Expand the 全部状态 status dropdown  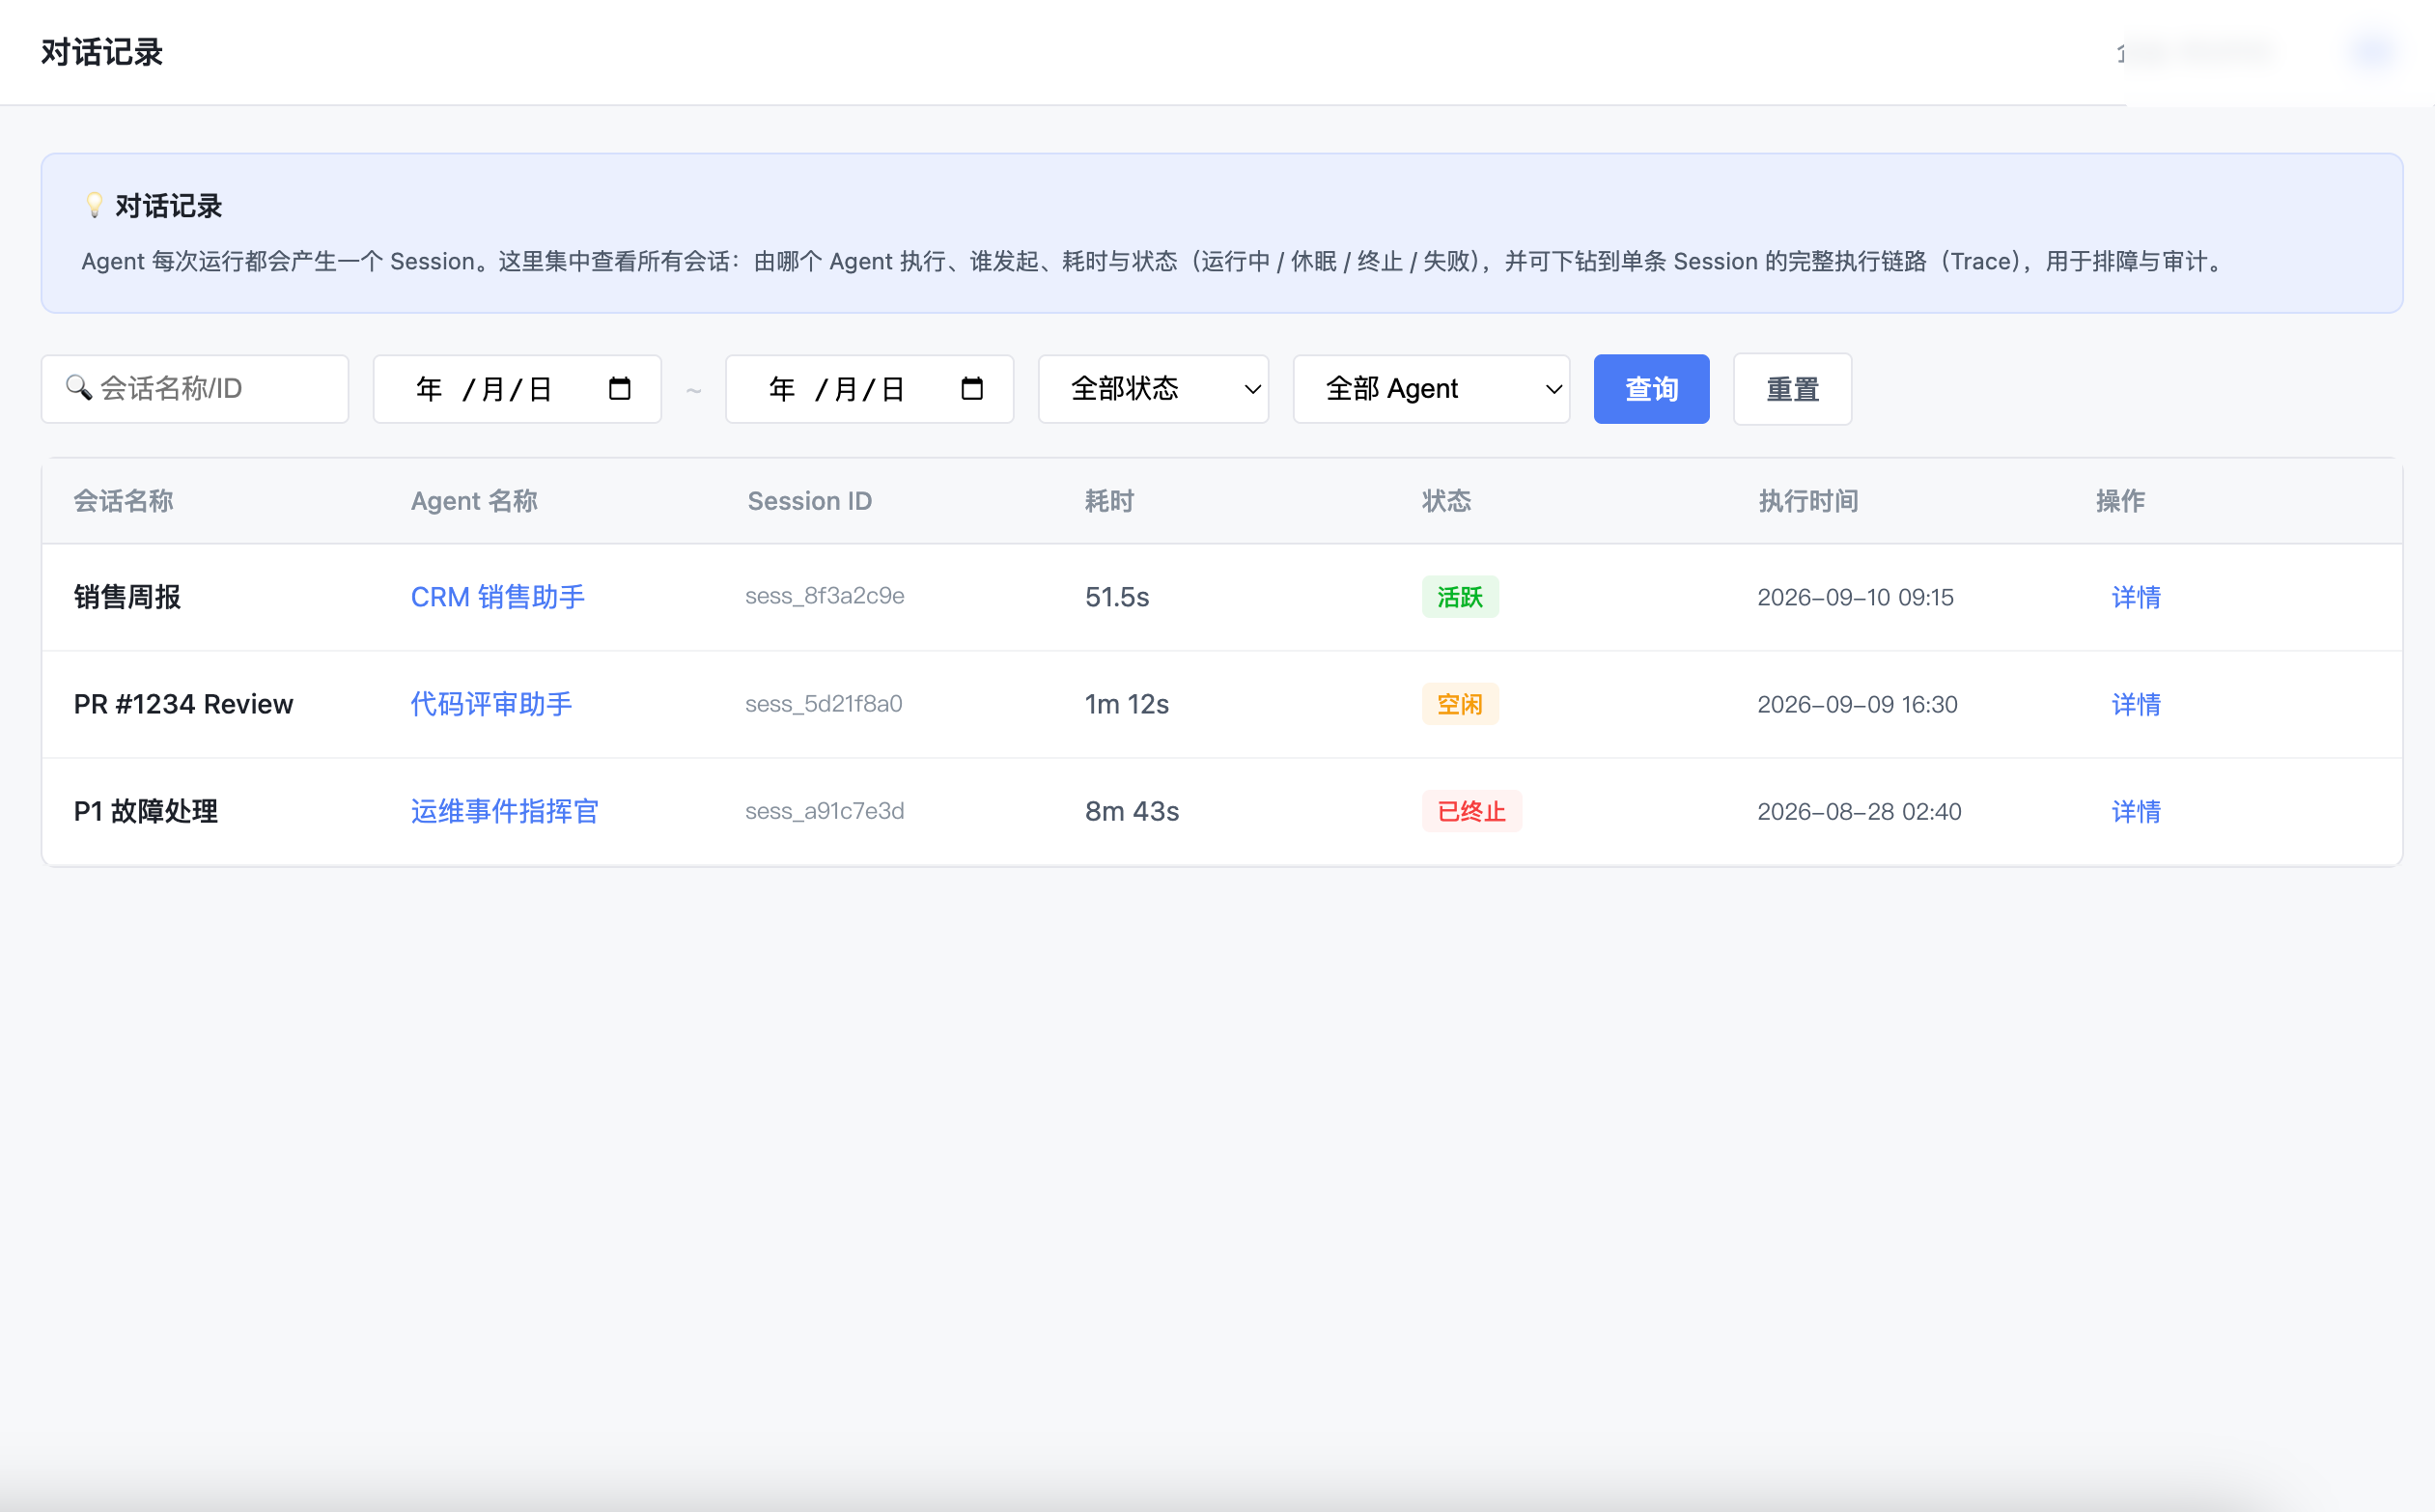1153,388
